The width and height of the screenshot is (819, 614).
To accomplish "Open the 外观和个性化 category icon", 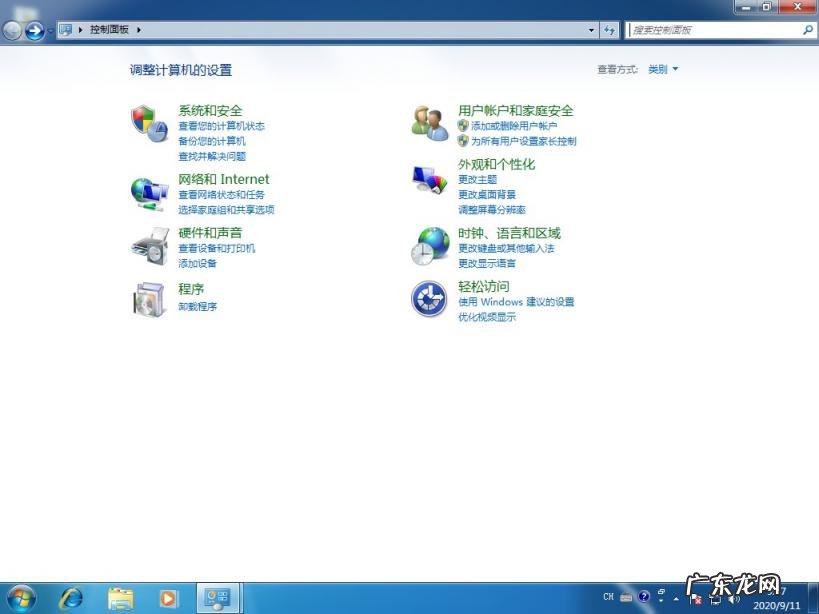I will tap(429, 181).
